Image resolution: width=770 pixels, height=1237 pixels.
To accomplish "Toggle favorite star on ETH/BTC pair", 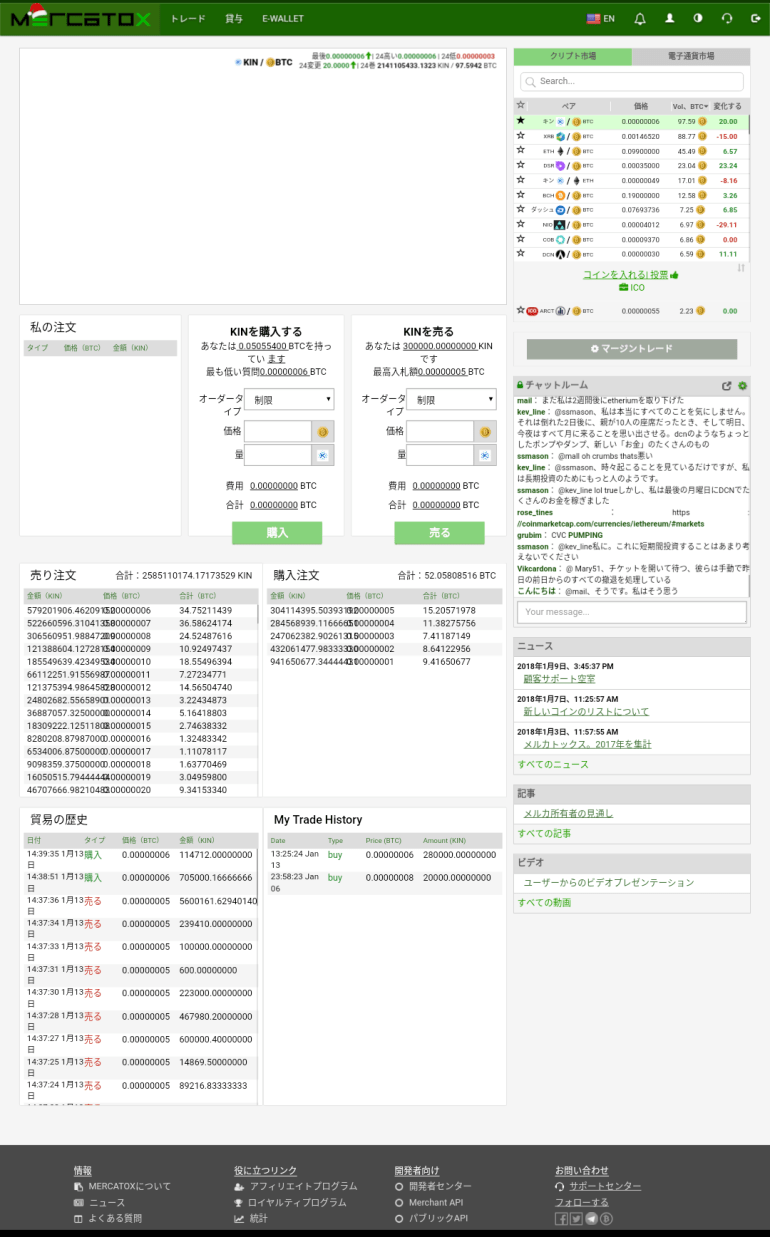I will 520,151.
